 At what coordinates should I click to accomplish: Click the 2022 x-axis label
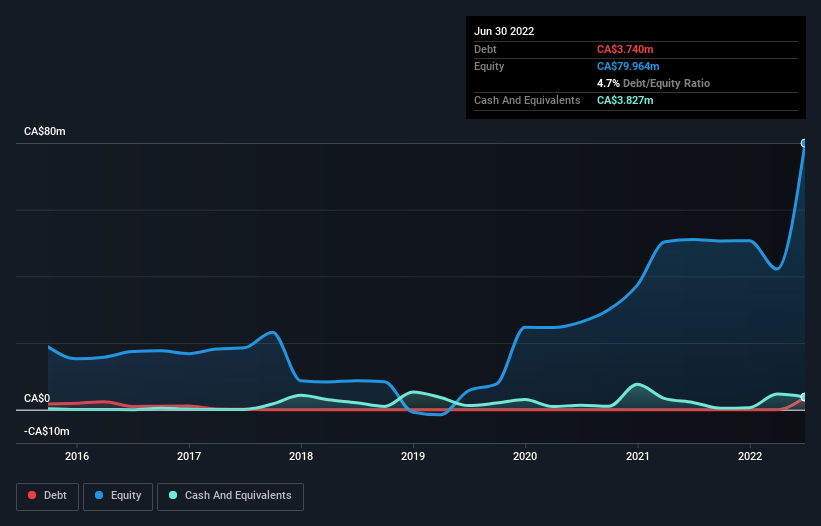tap(750, 456)
